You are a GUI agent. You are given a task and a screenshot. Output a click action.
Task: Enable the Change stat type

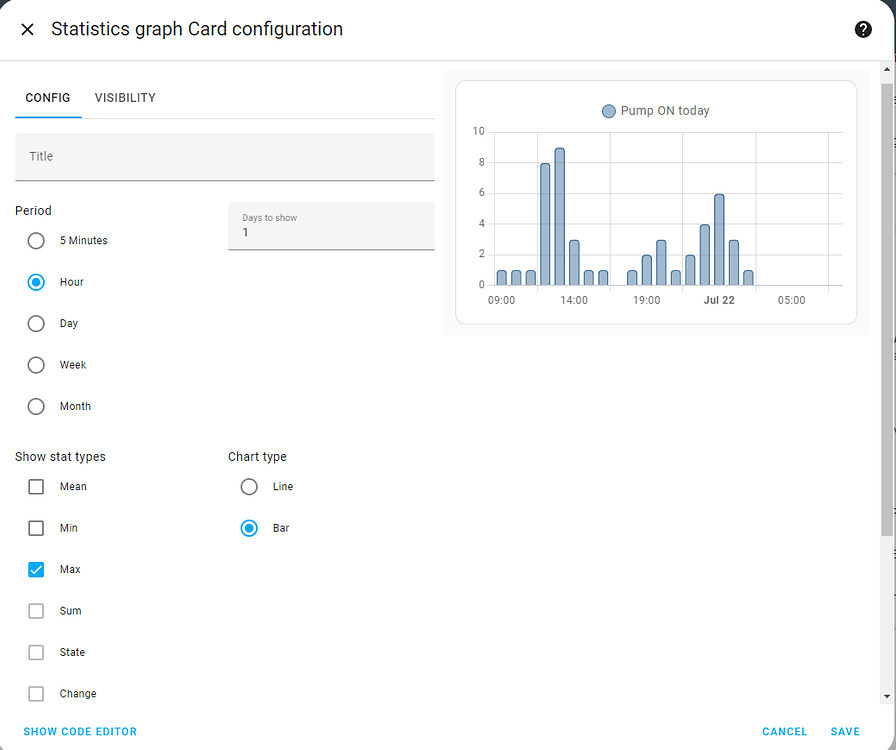pos(36,693)
